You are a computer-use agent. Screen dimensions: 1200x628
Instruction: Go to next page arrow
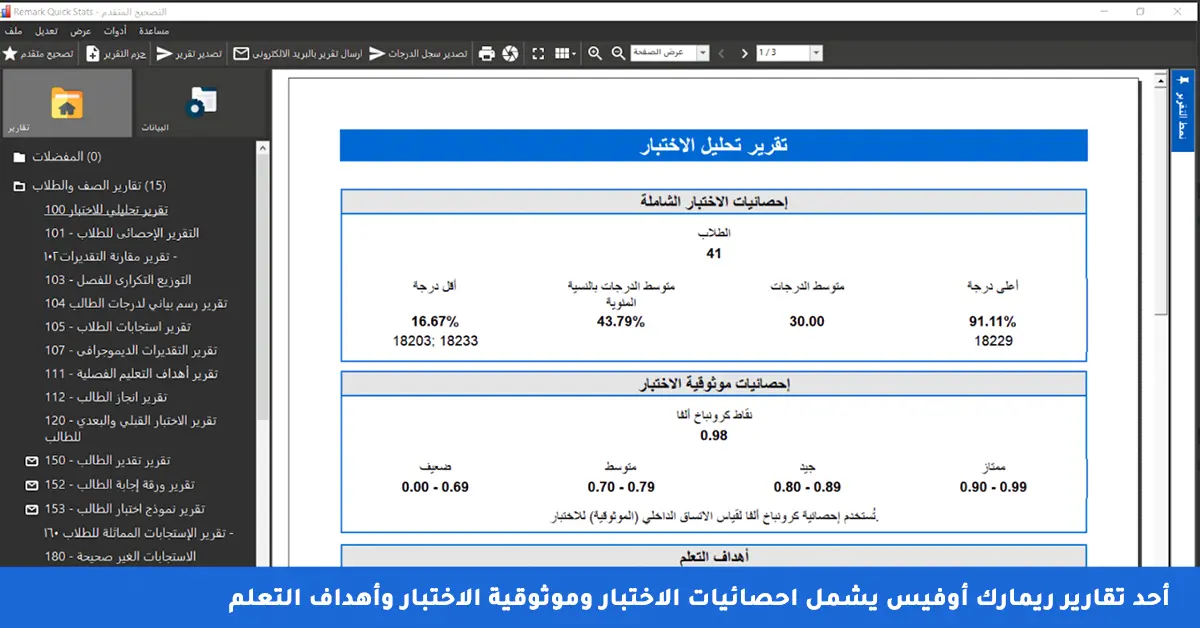click(745, 53)
